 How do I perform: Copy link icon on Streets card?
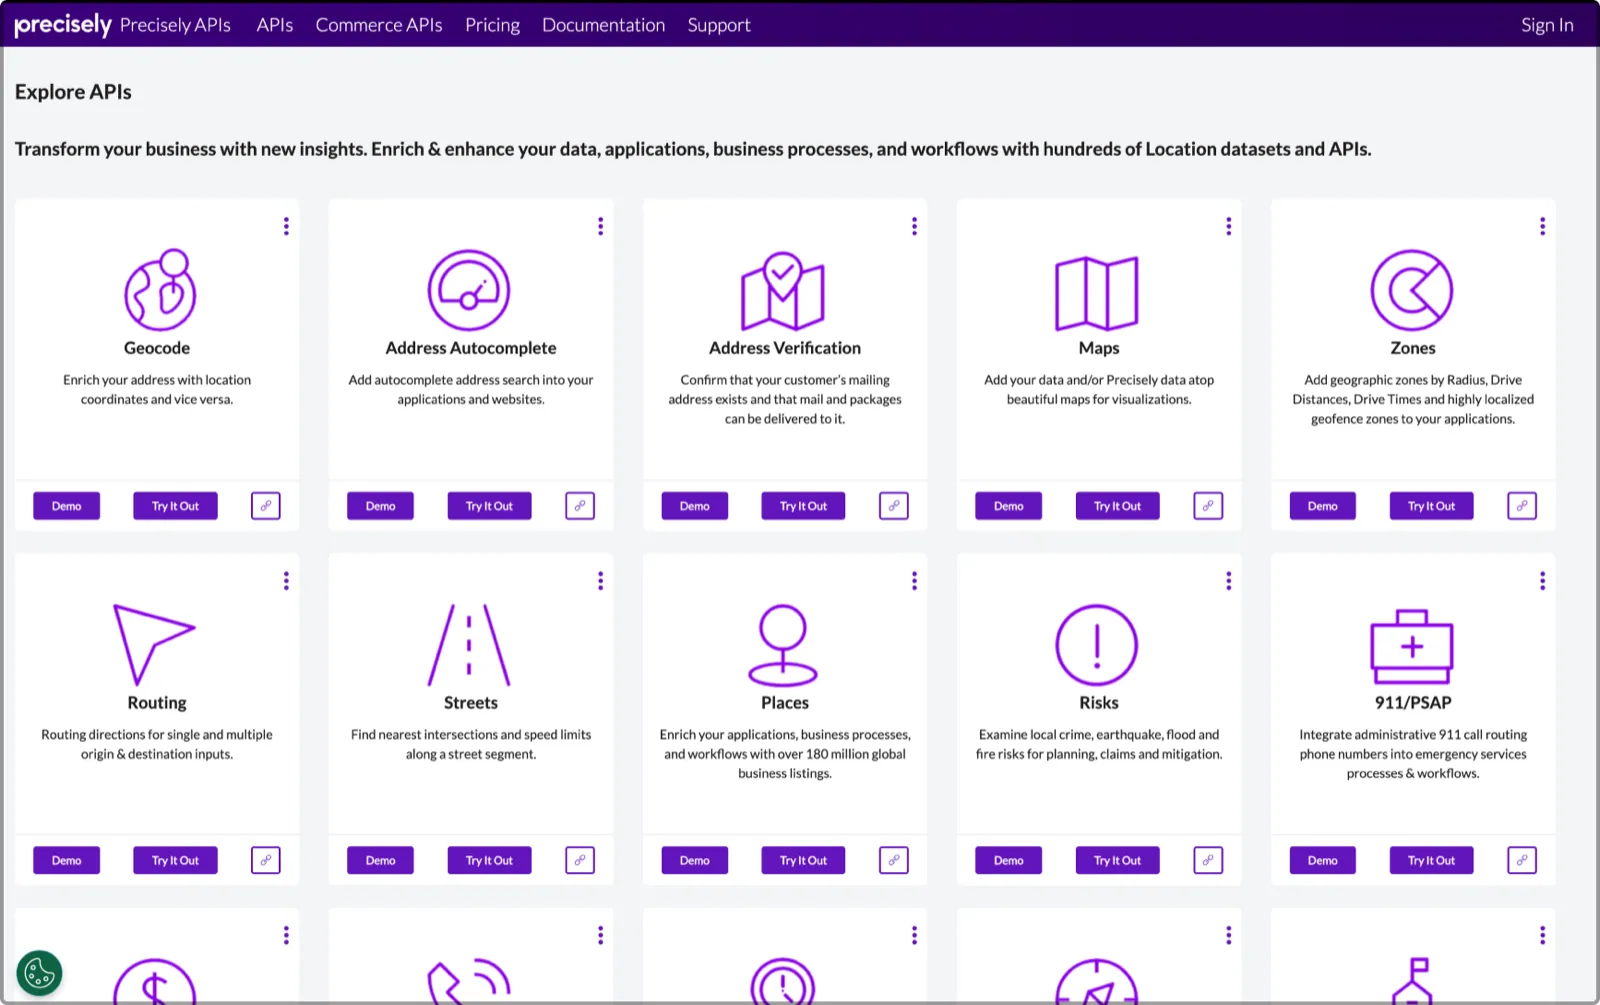pyautogui.click(x=580, y=860)
